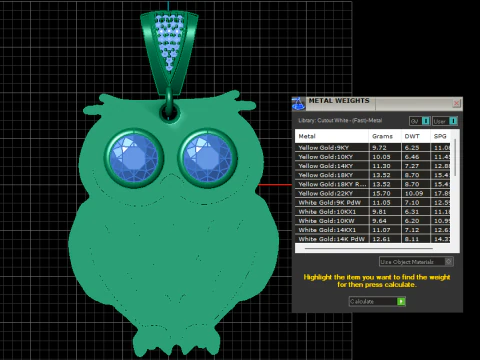The image size is (480, 360).
Task: Select the Yellow Gold:18KY R... row
Action: [x=372, y=184]
